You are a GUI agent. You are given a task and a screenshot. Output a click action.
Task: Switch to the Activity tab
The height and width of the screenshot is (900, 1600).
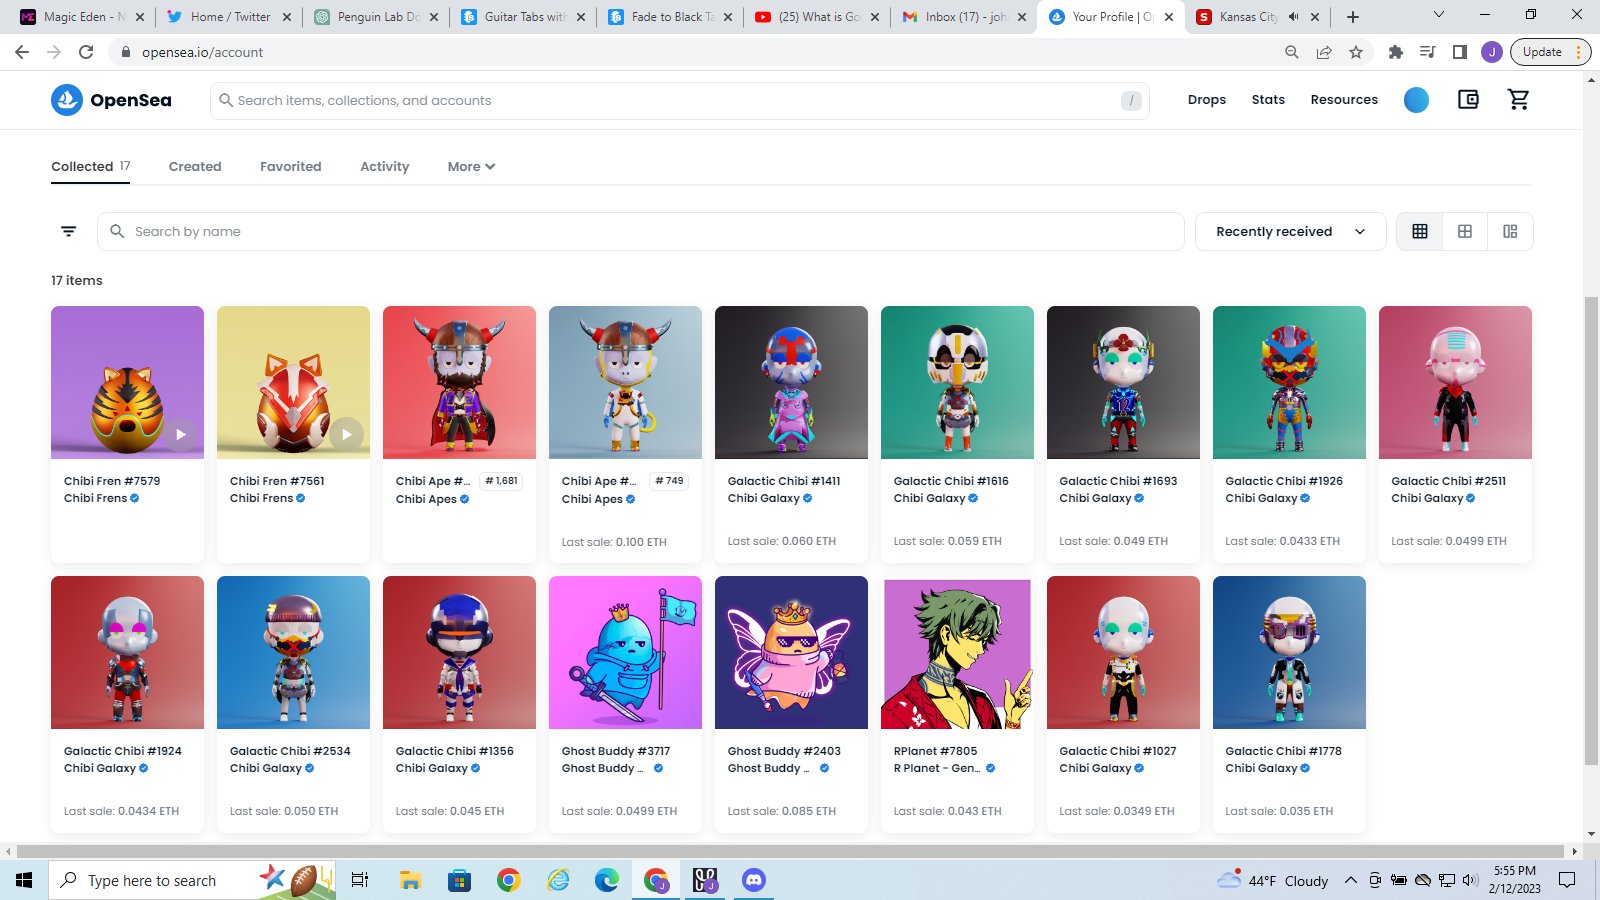pos(385,167)
